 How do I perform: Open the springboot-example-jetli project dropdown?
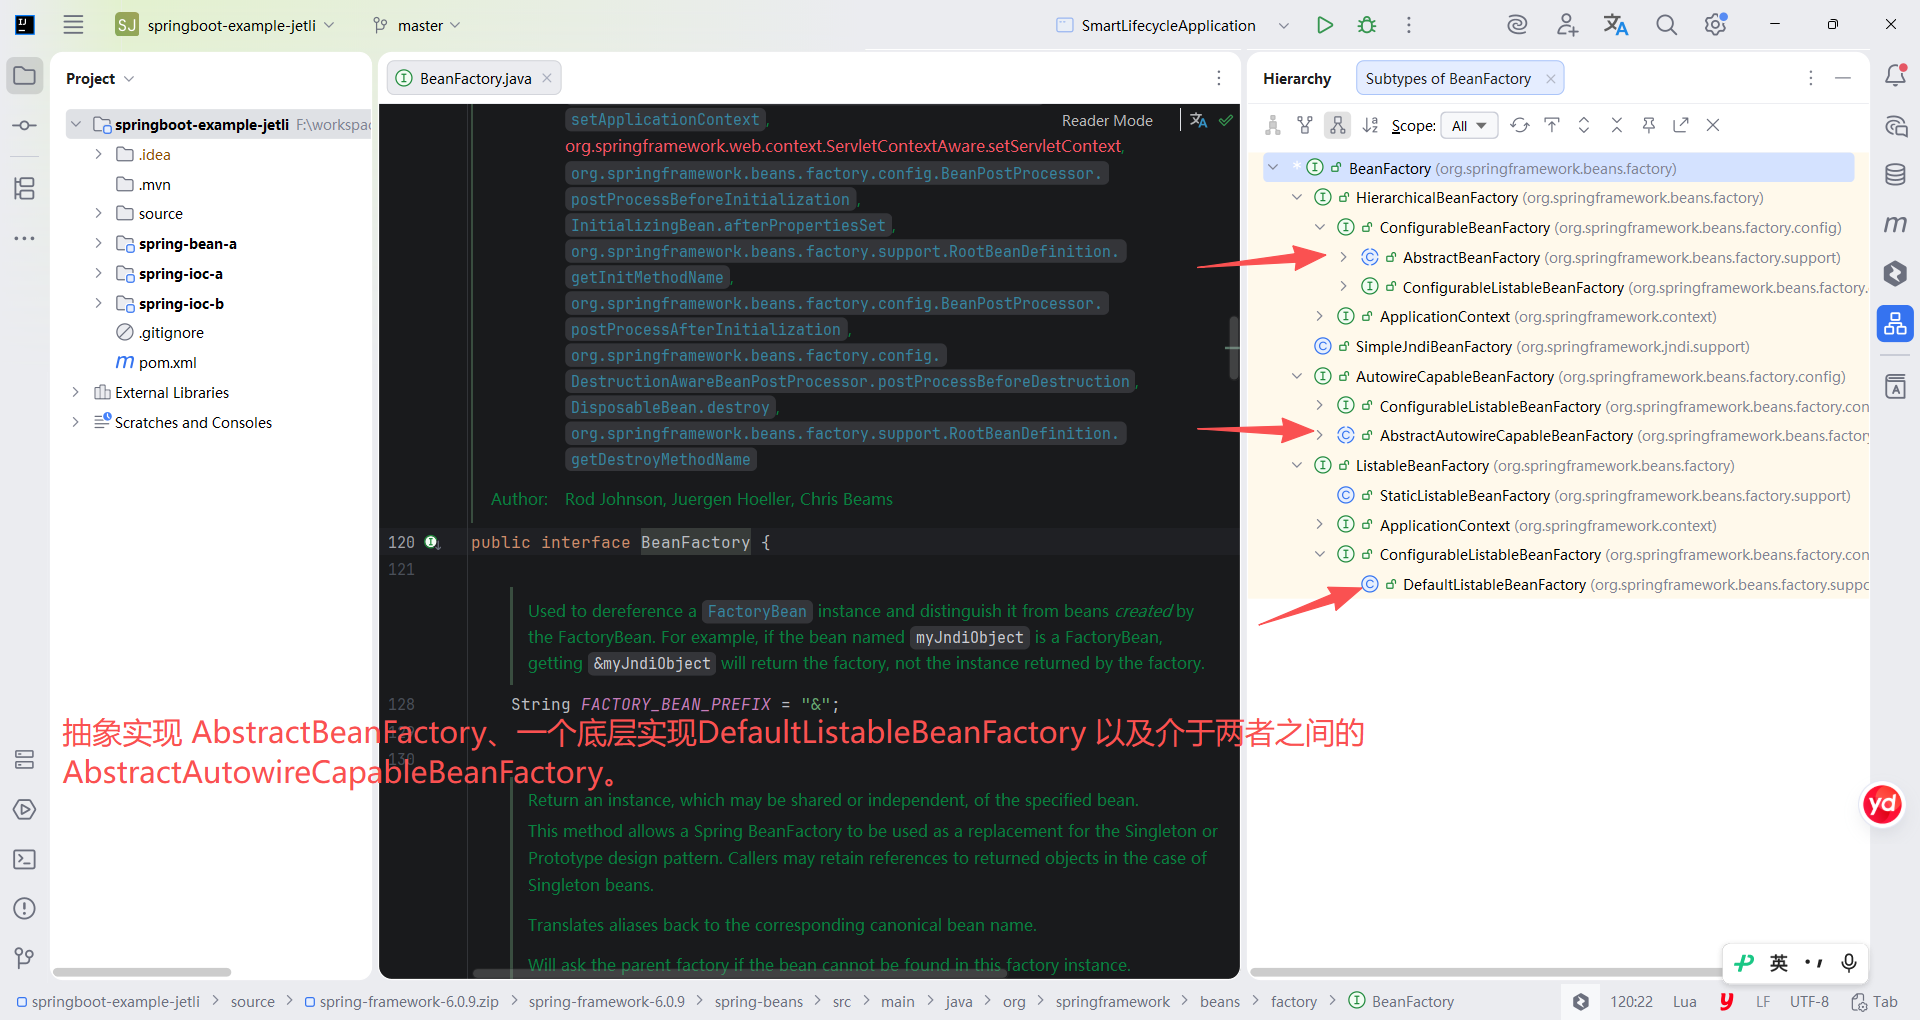tap(225, 25)
